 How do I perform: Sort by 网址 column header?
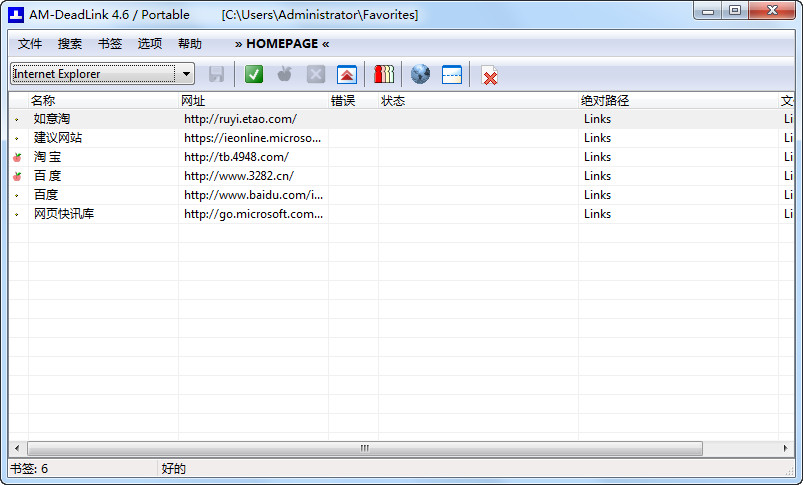(253, 101)
